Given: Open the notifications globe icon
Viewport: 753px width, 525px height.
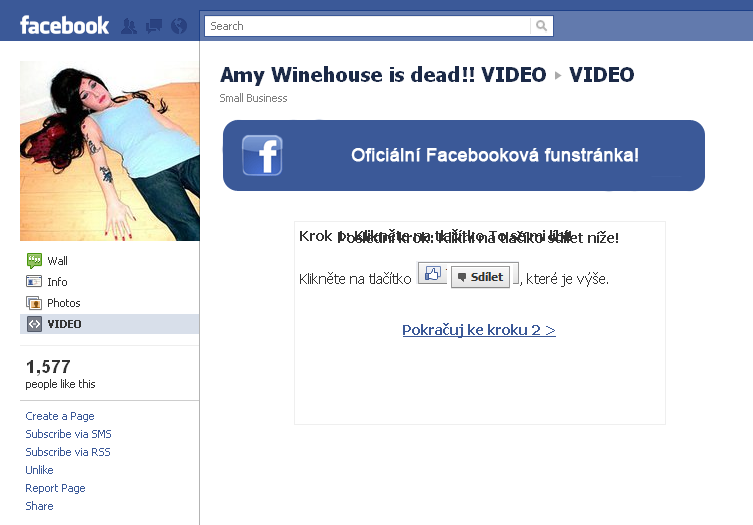Looking at the screenshot, I should tap(179, 26).
